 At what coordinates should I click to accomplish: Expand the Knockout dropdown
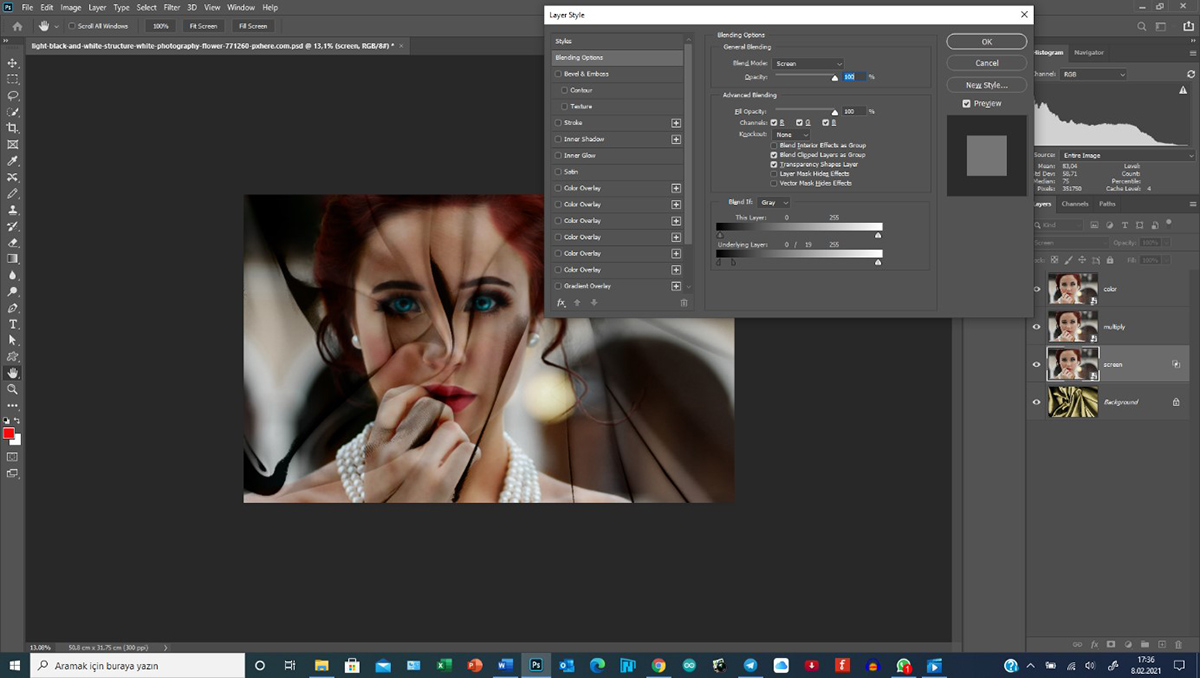pos(790,134)
